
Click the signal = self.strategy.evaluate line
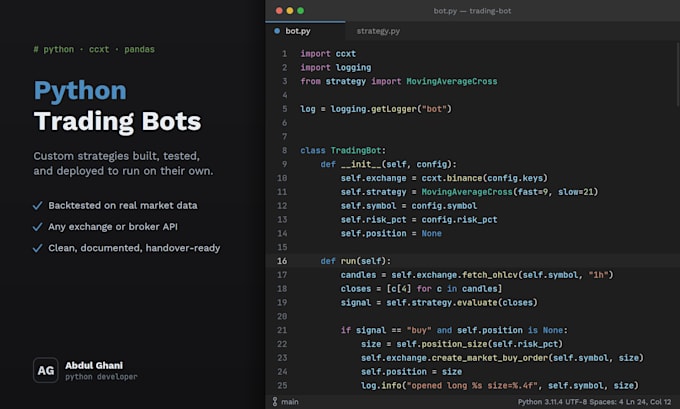439,302
